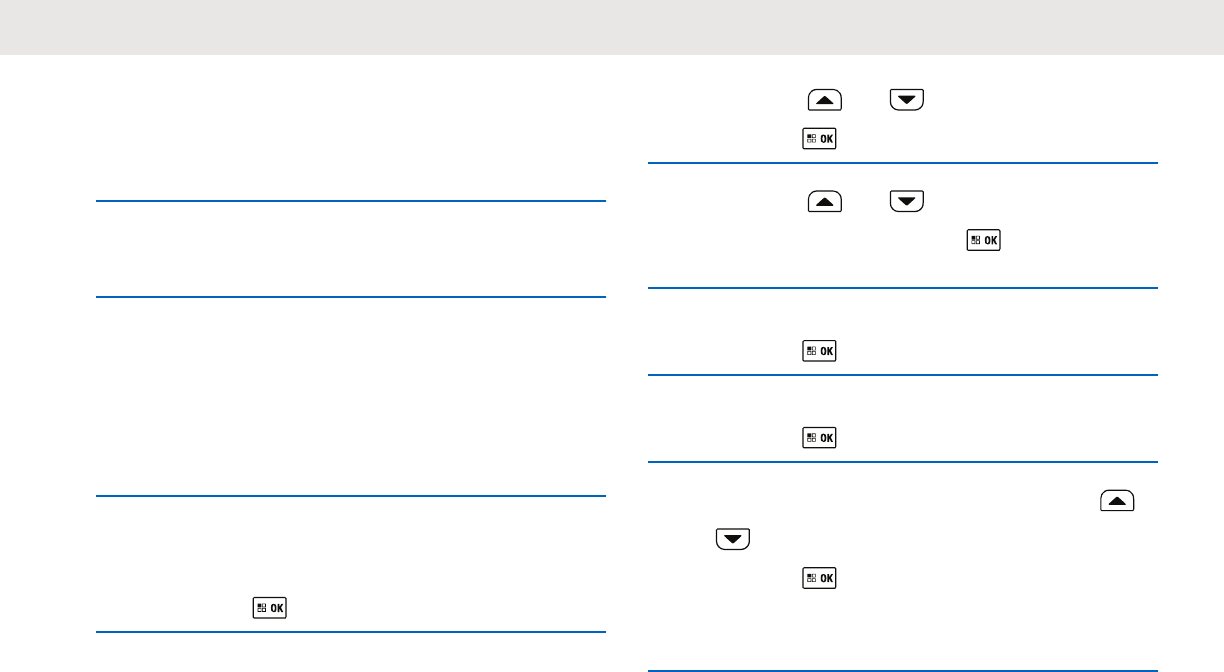Click the last blue divider in the left column

351,632
